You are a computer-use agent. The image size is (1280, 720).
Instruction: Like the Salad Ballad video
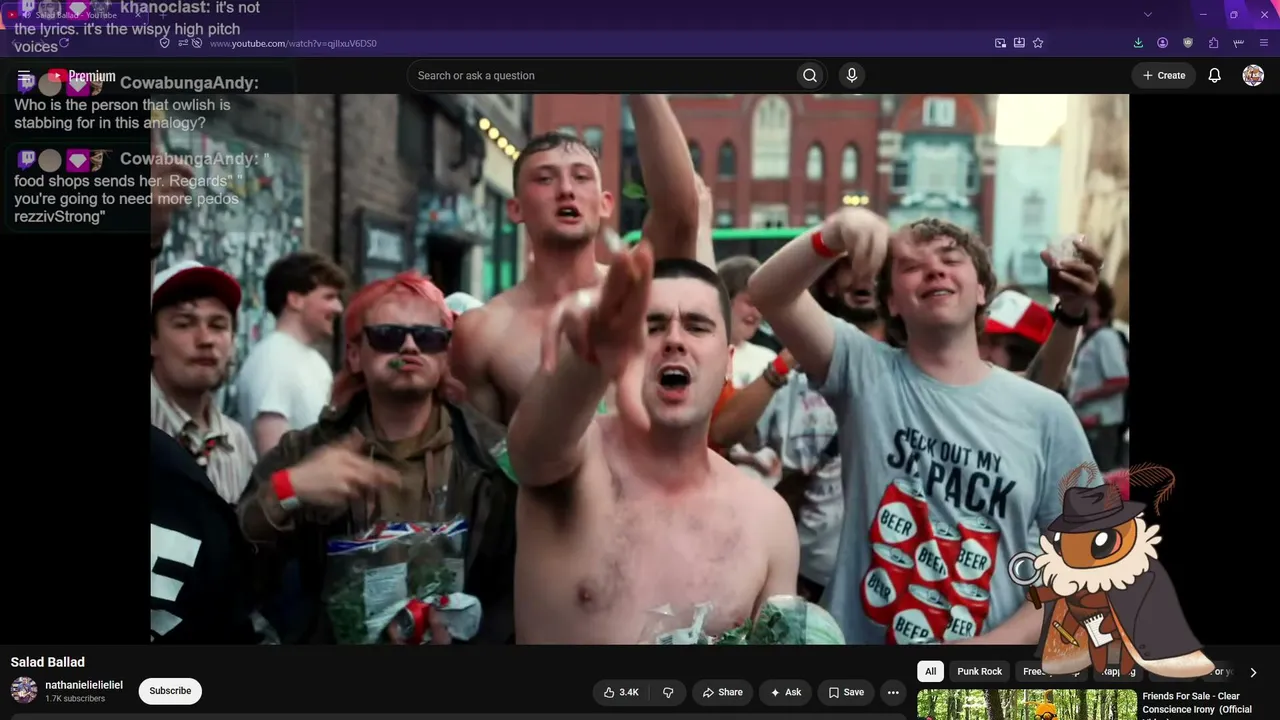(621, 692)
